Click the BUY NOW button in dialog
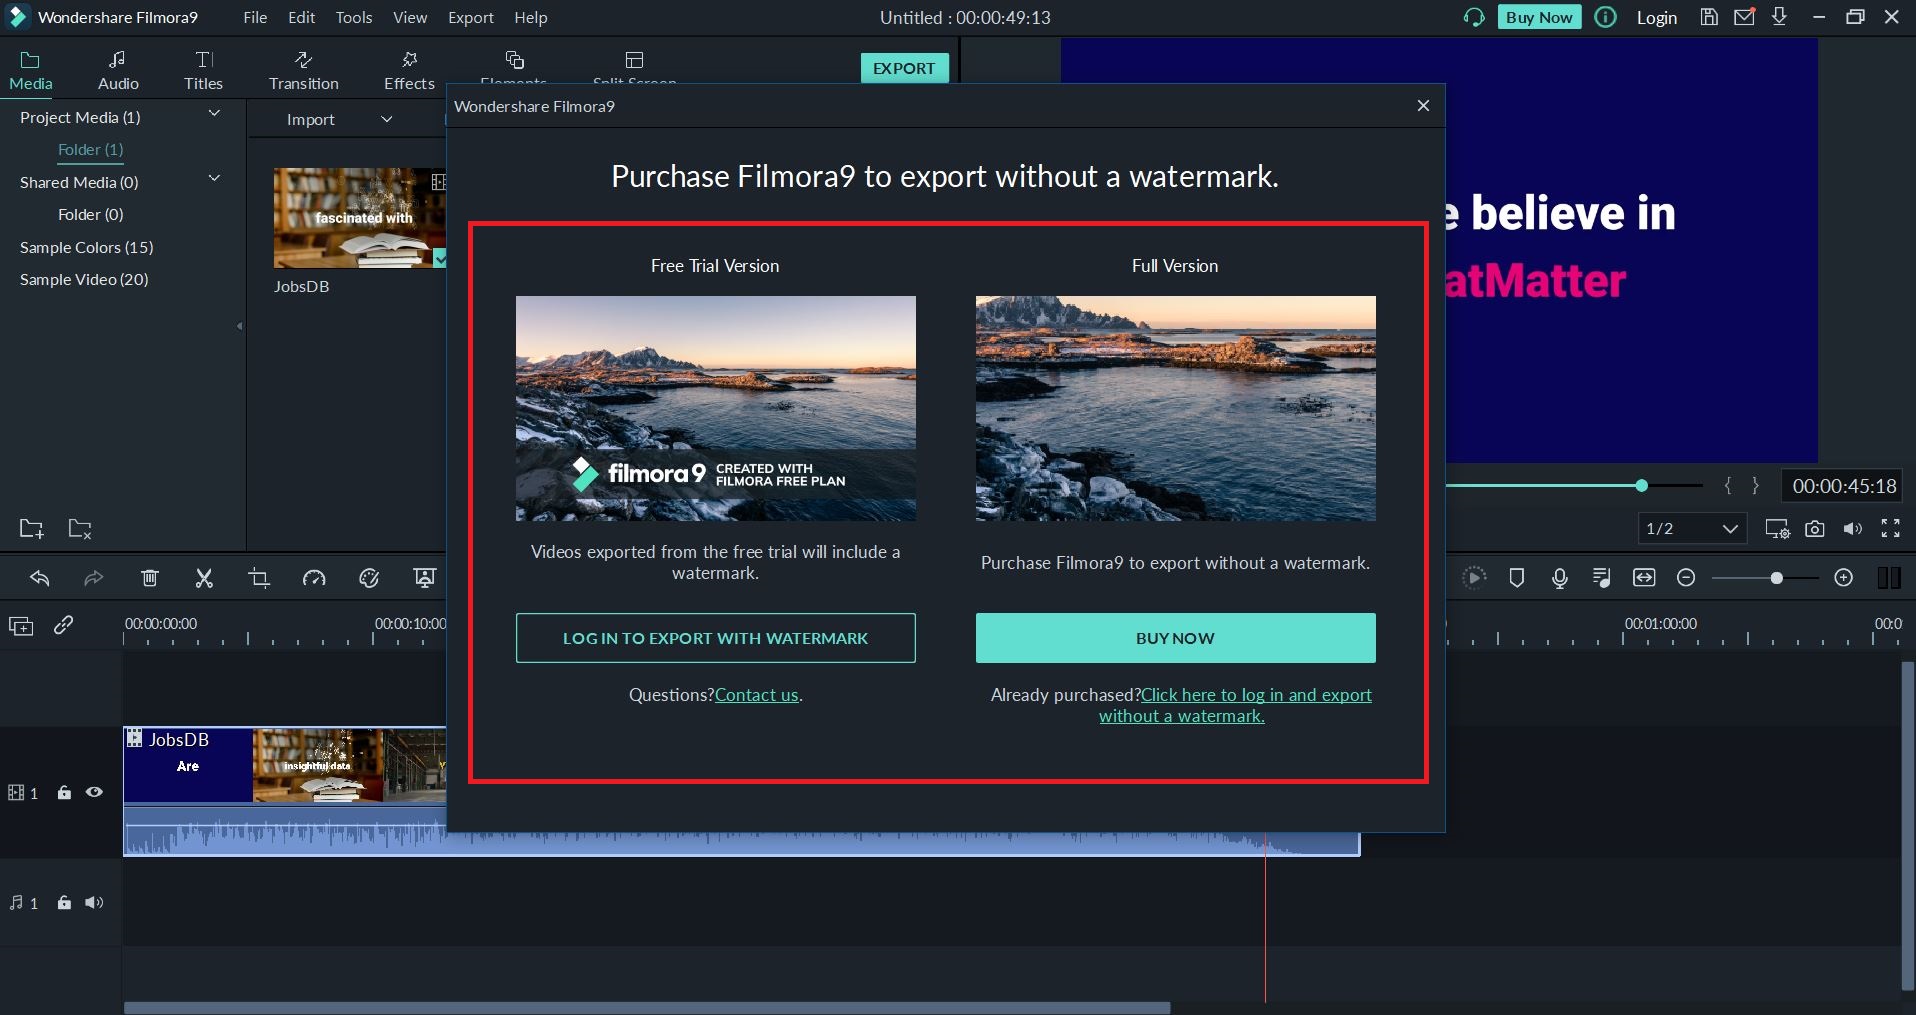The height and width of the screenshot is (1015, 1916). (1175, 638)
